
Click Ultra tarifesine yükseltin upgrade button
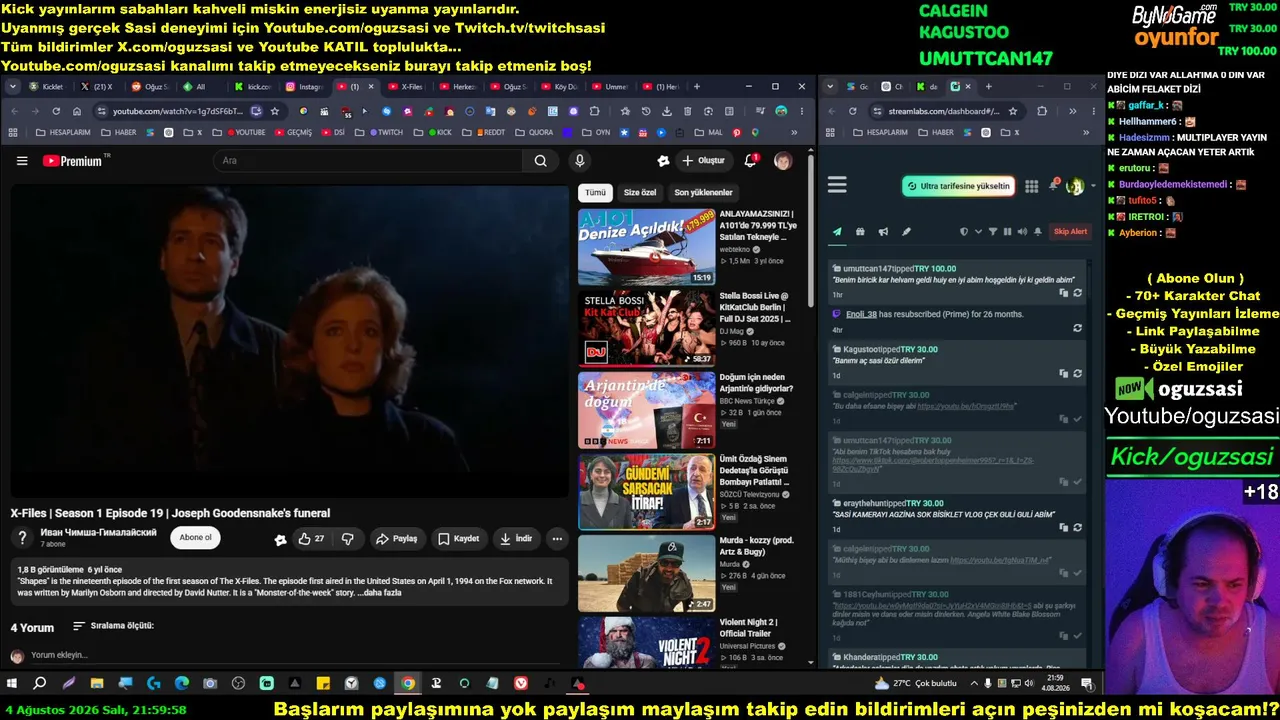tap(958, 186)
